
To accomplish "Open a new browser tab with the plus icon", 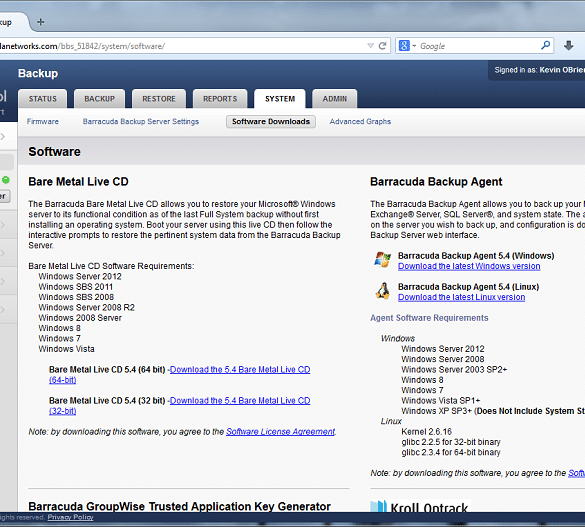I will pyautogui.click(x=40, y=22).
